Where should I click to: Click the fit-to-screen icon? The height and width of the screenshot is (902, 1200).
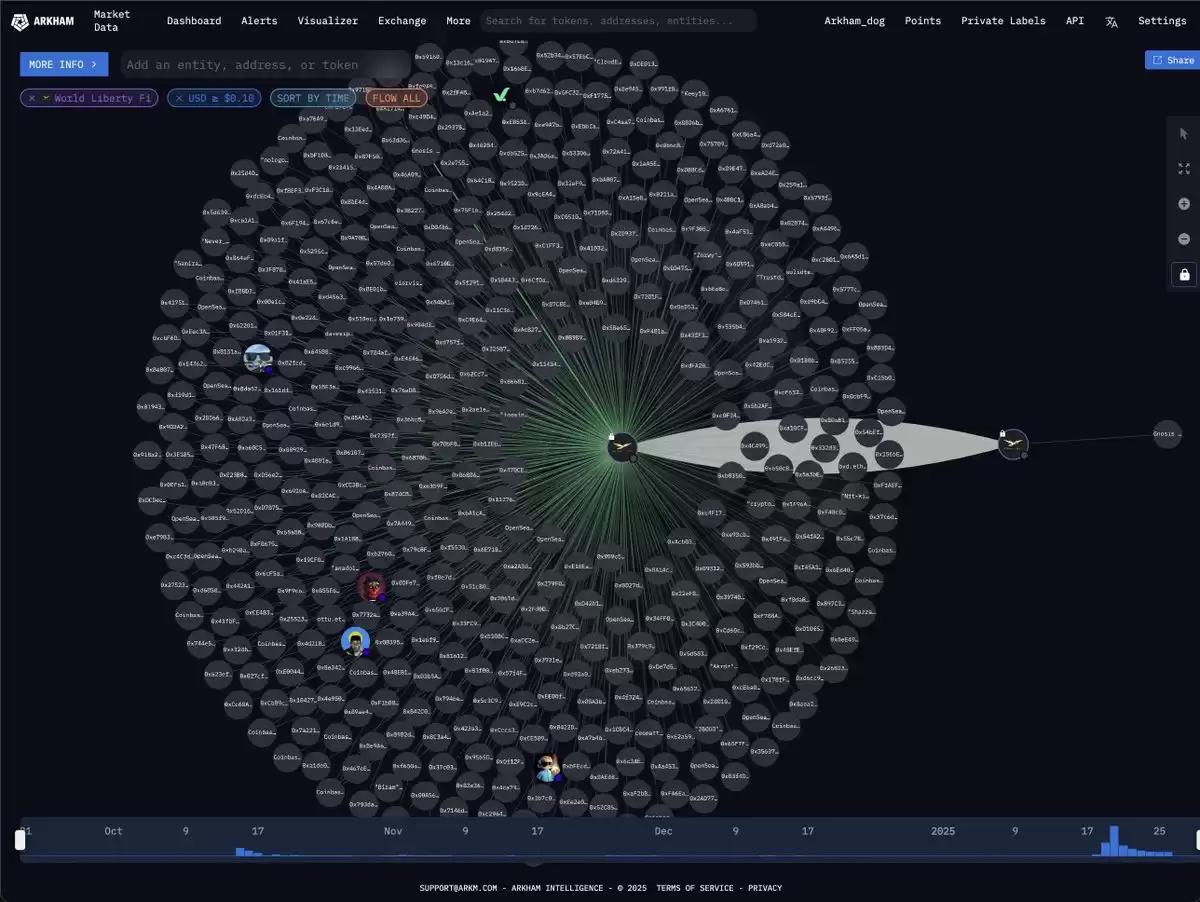pyautogui.click(x=1184, y=169)
